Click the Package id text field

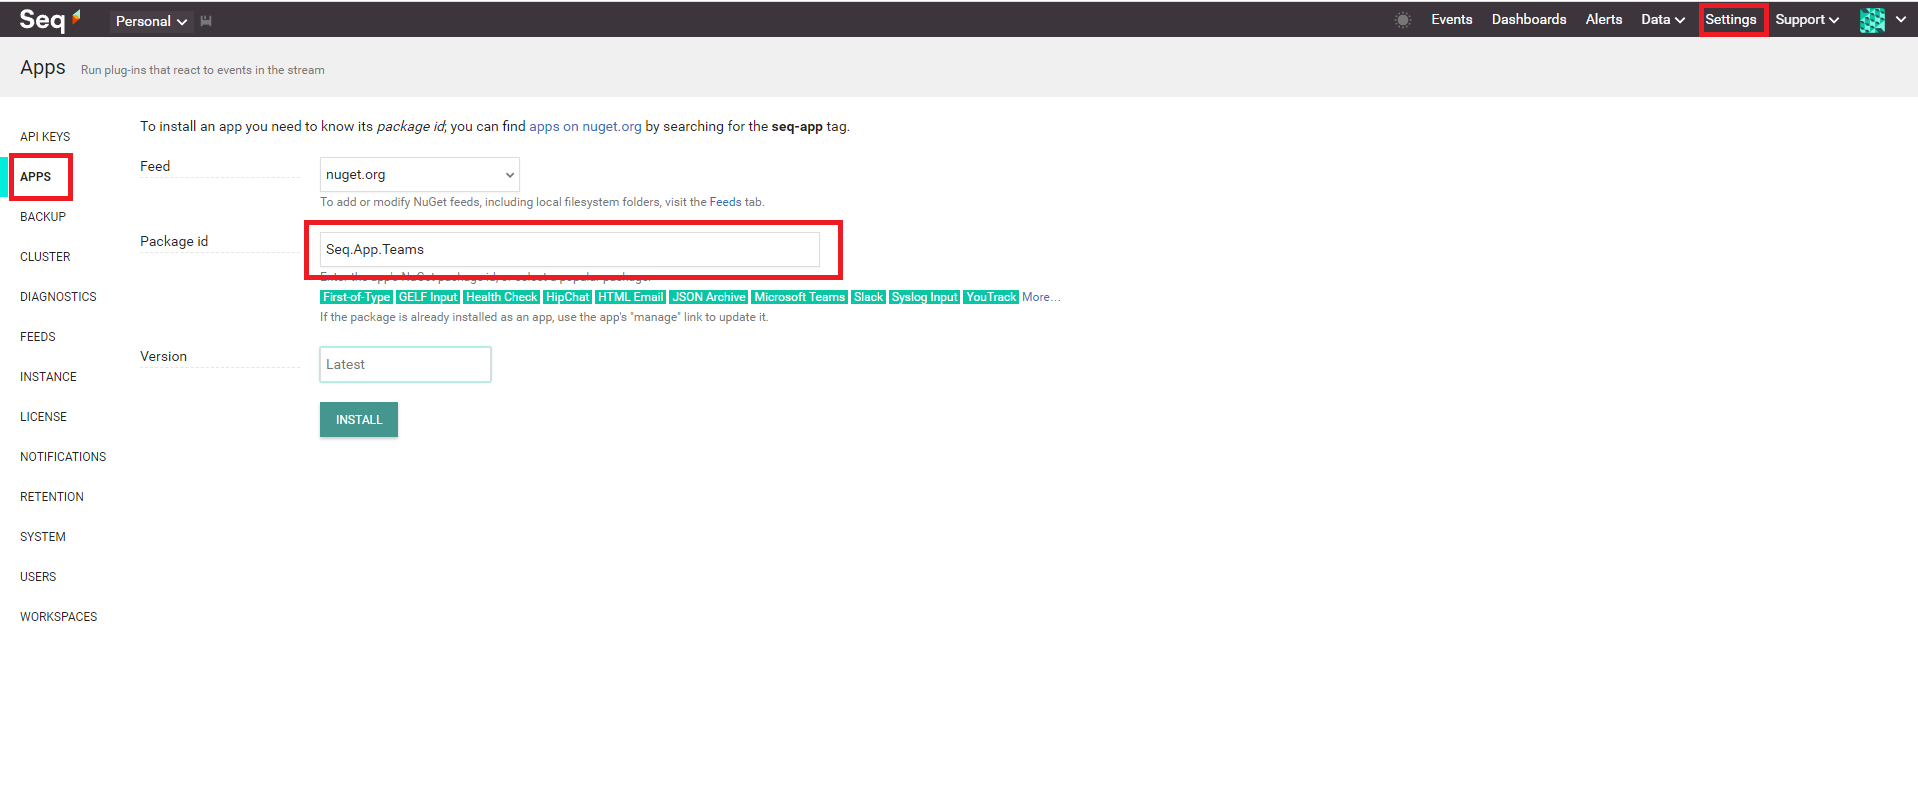[x=569, y=249]
